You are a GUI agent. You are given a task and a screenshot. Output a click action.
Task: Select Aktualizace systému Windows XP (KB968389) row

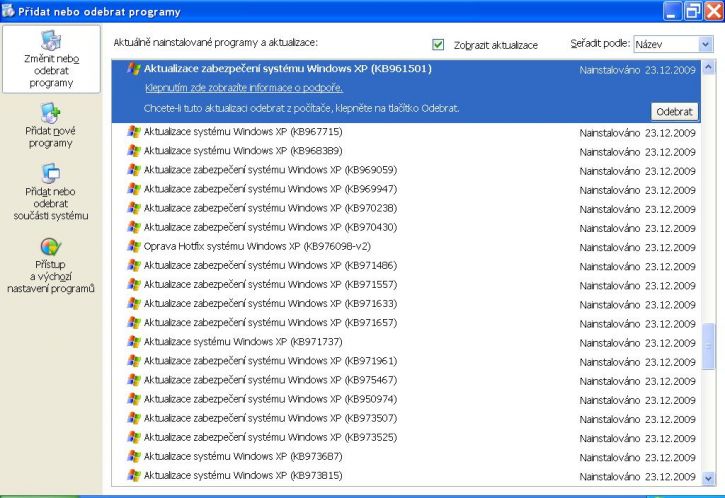click(x=406, y=151)
